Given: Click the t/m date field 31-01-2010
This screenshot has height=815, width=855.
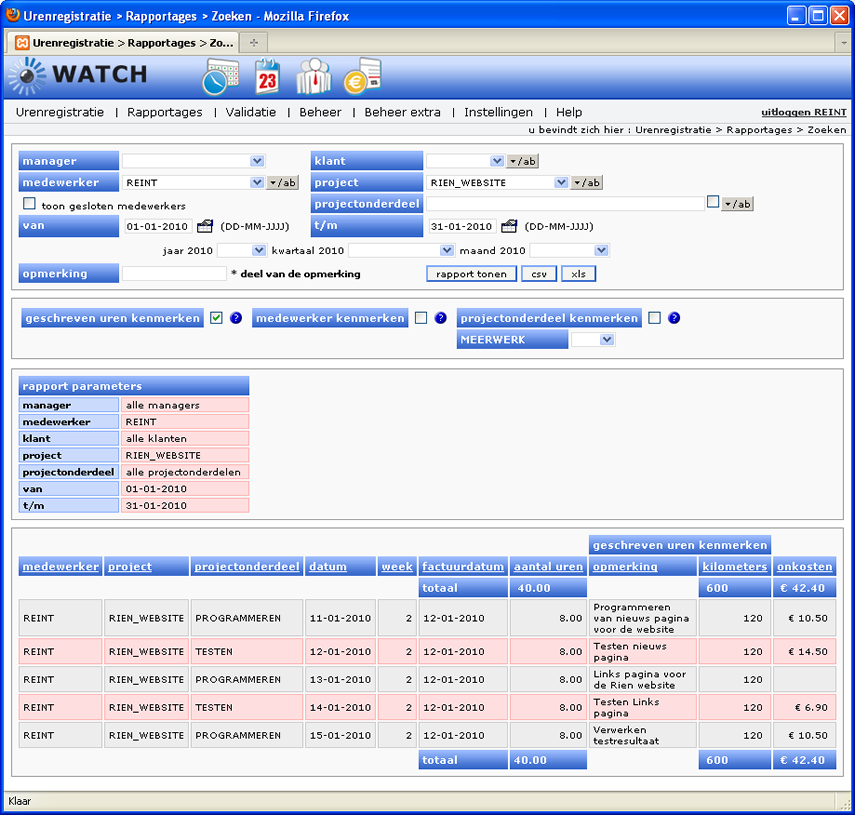Looking at the screenshot, I should pos(462,226).
